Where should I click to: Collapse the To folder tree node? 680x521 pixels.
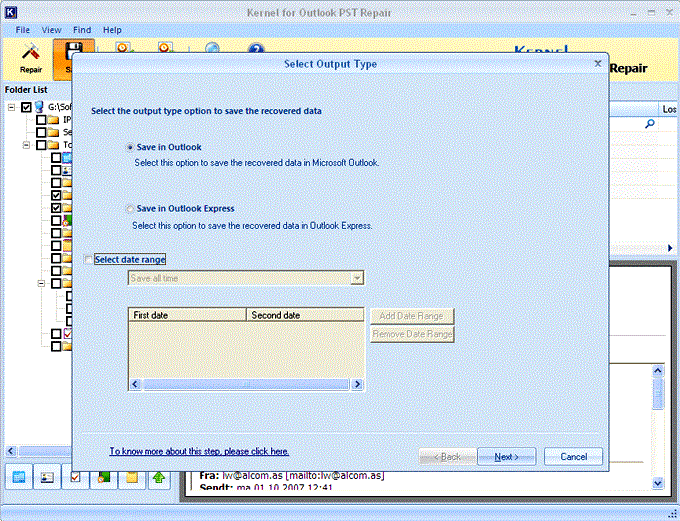(x=26, y=145)
